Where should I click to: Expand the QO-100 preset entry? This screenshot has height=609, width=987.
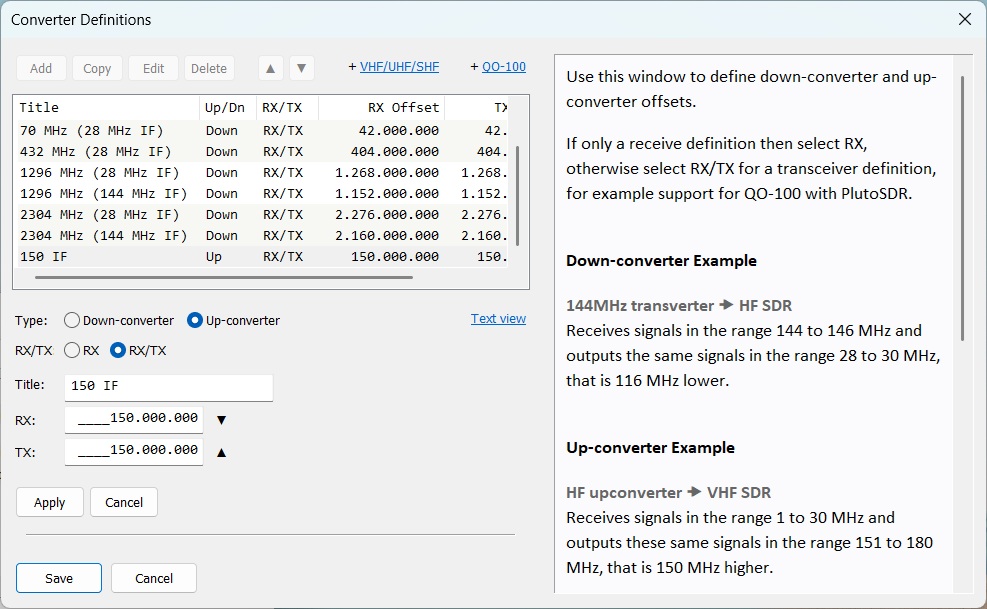coord(501,66)
